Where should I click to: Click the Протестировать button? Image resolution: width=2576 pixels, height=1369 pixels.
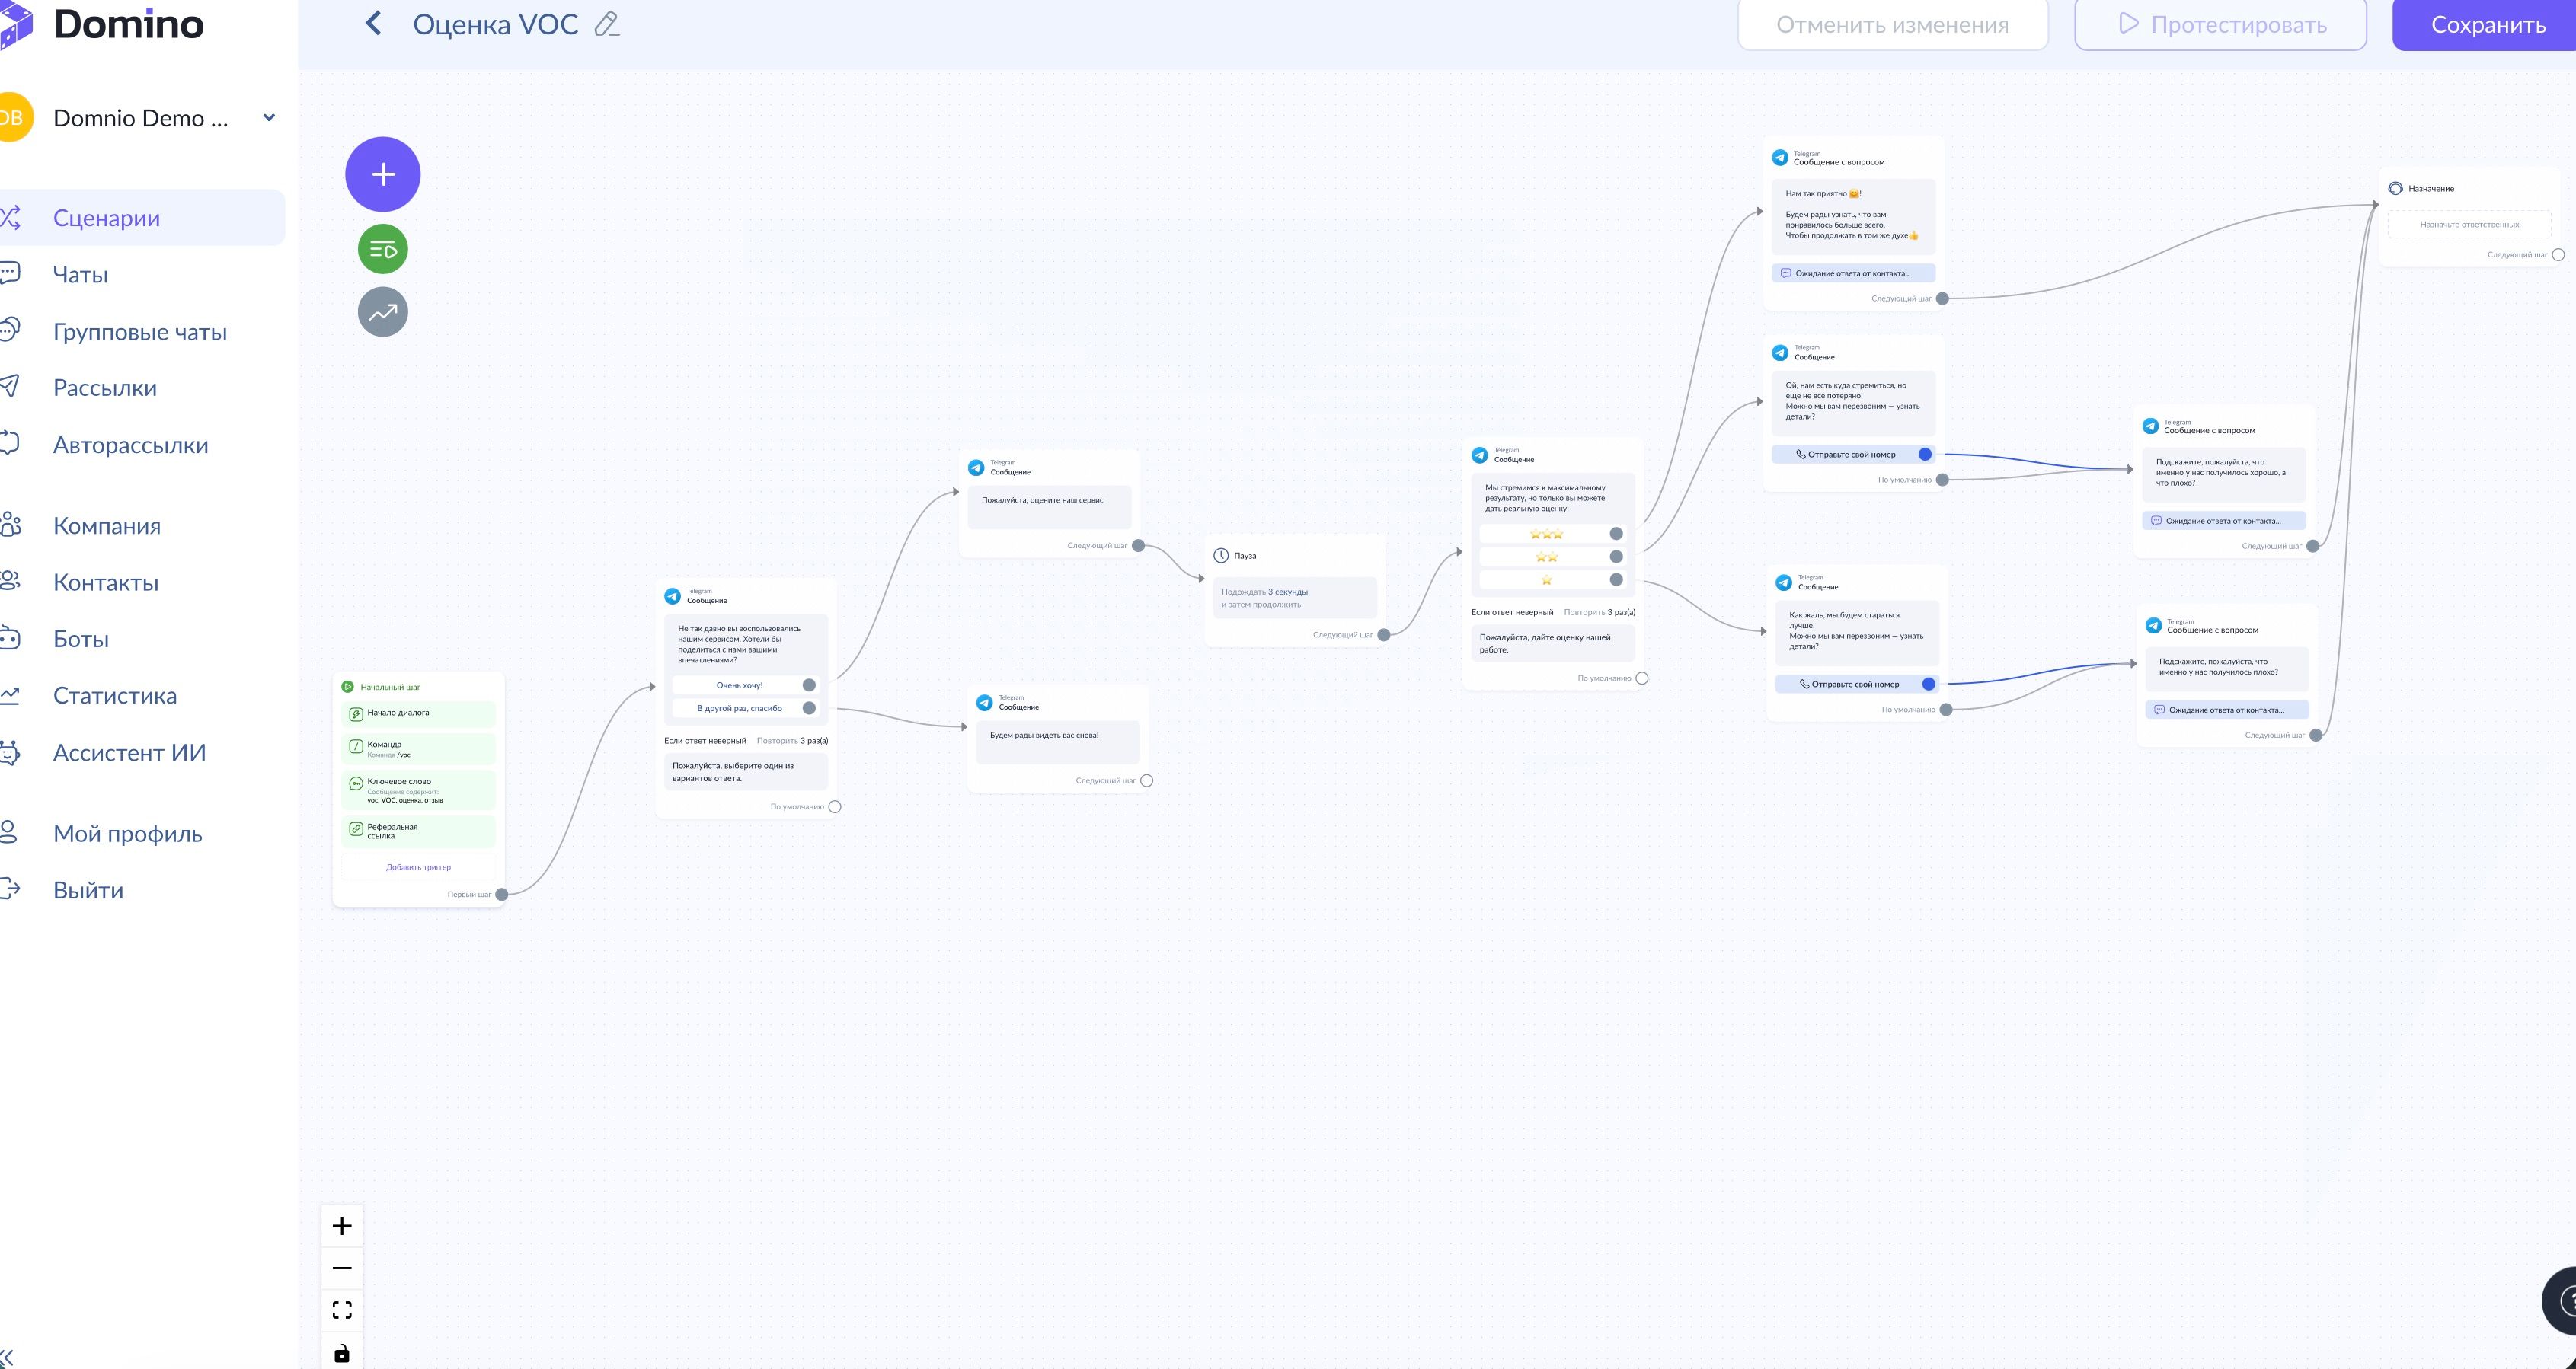pyautogui.click(x=2220, y=25)
